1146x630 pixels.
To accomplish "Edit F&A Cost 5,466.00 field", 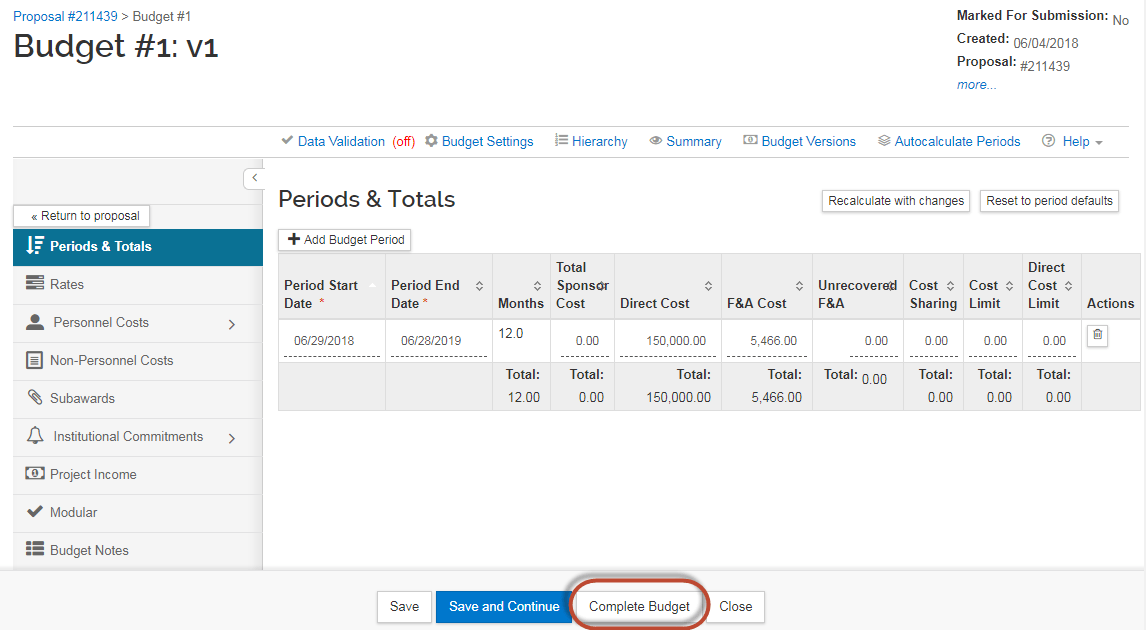I will point(767,341).
